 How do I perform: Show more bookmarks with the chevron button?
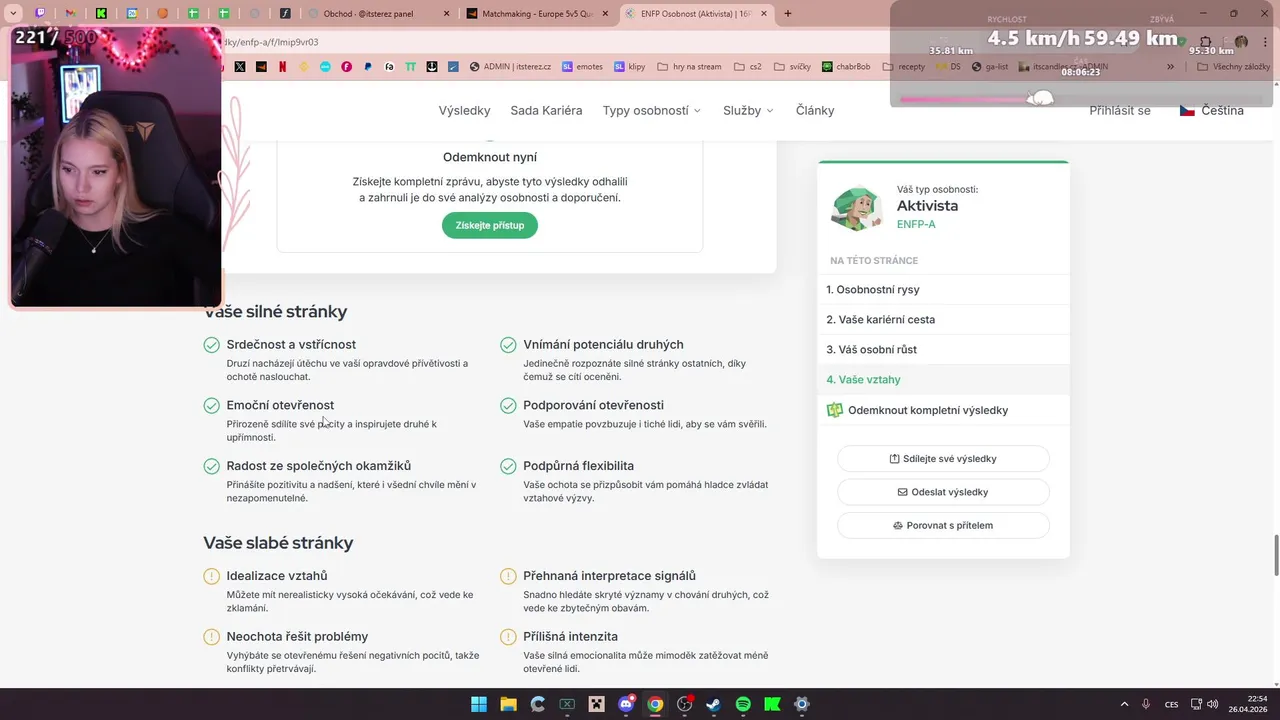pyautogui.click(x=1171, y=67)
